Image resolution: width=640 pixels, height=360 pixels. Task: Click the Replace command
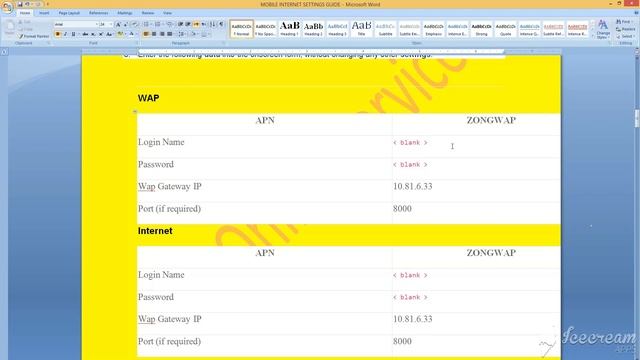pyautogui.click(x=625, y=29)
